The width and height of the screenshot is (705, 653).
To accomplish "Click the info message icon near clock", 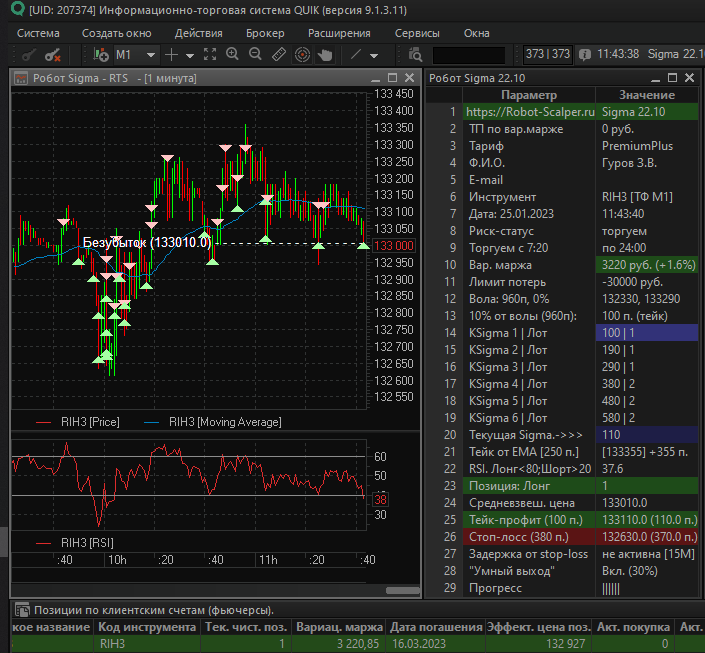I will (585, 55).
